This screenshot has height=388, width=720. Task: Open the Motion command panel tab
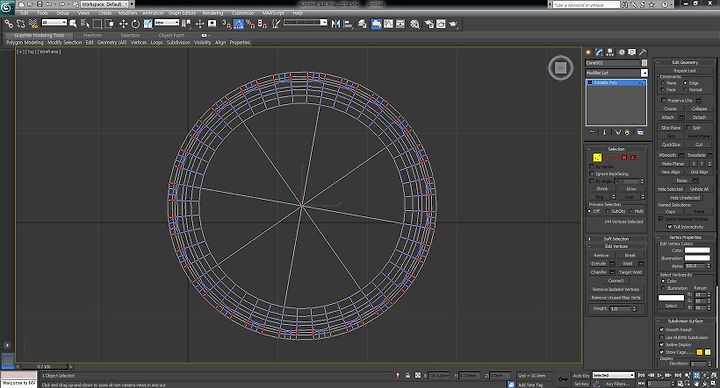(x=621, y=52)
